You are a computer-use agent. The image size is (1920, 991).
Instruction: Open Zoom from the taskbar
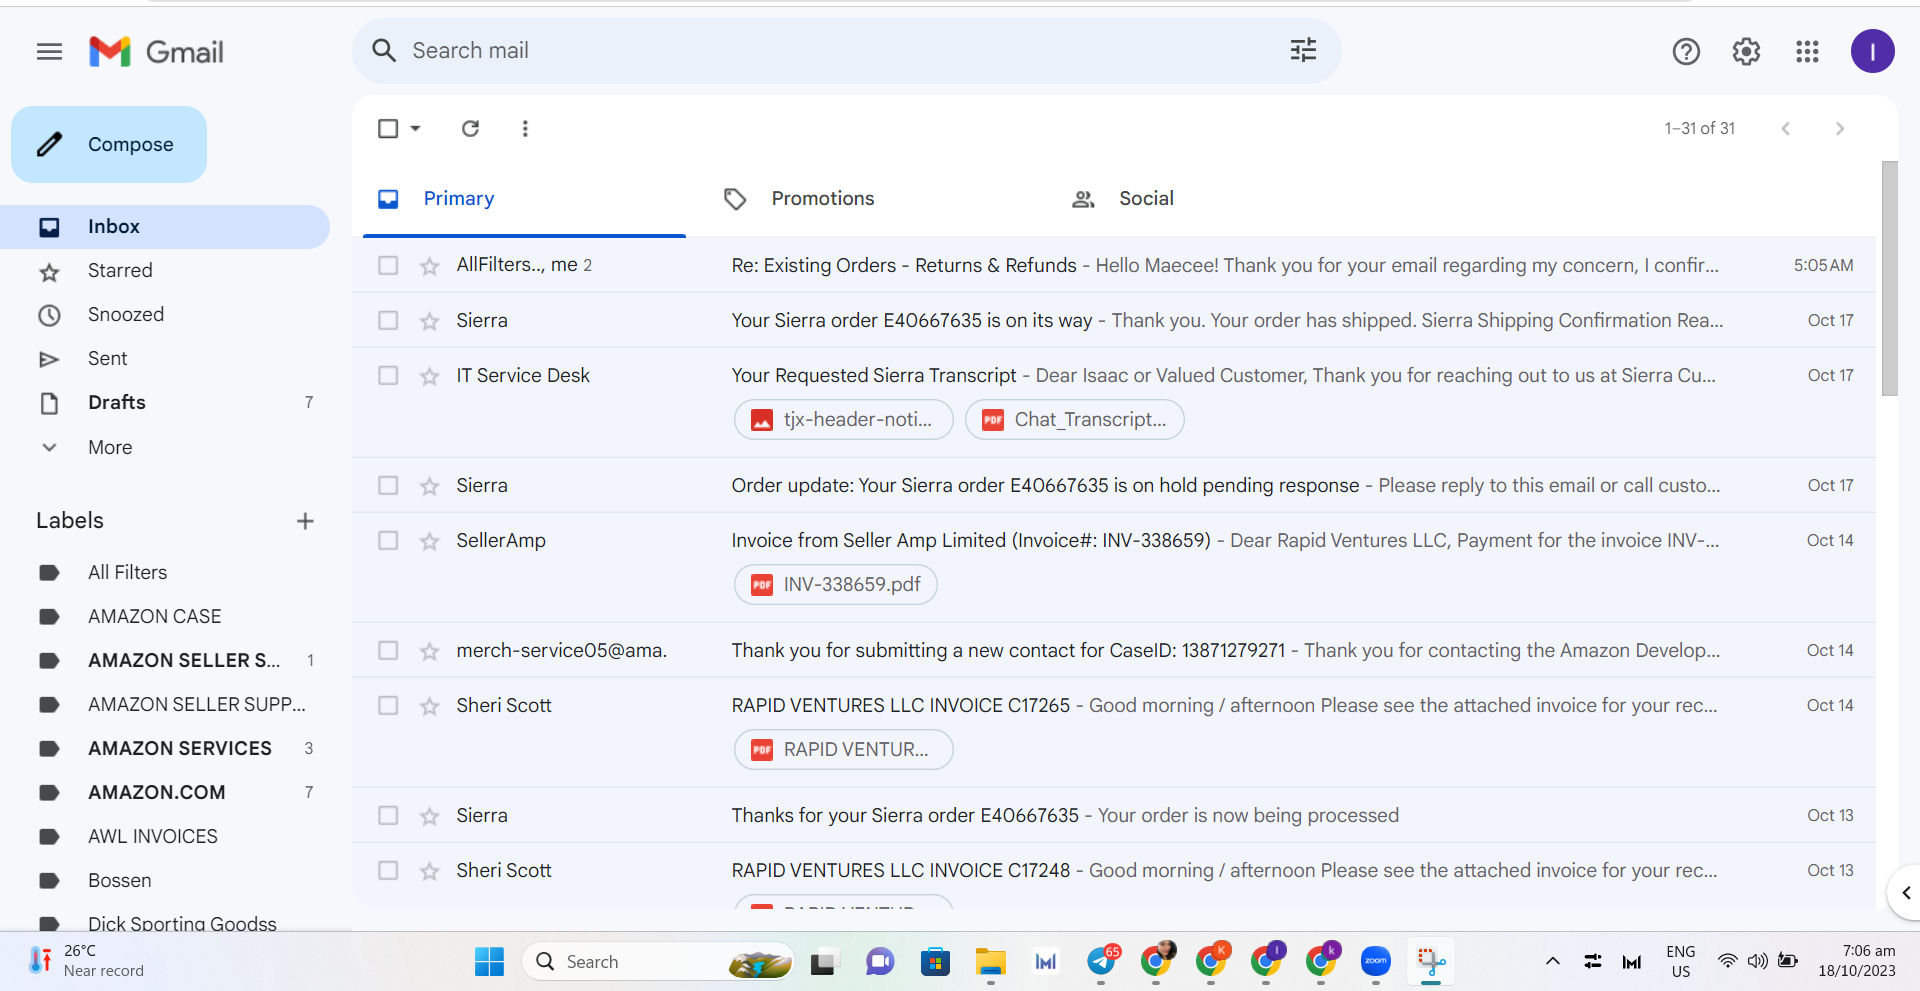pyautogui.click(x=1376, y=961)
